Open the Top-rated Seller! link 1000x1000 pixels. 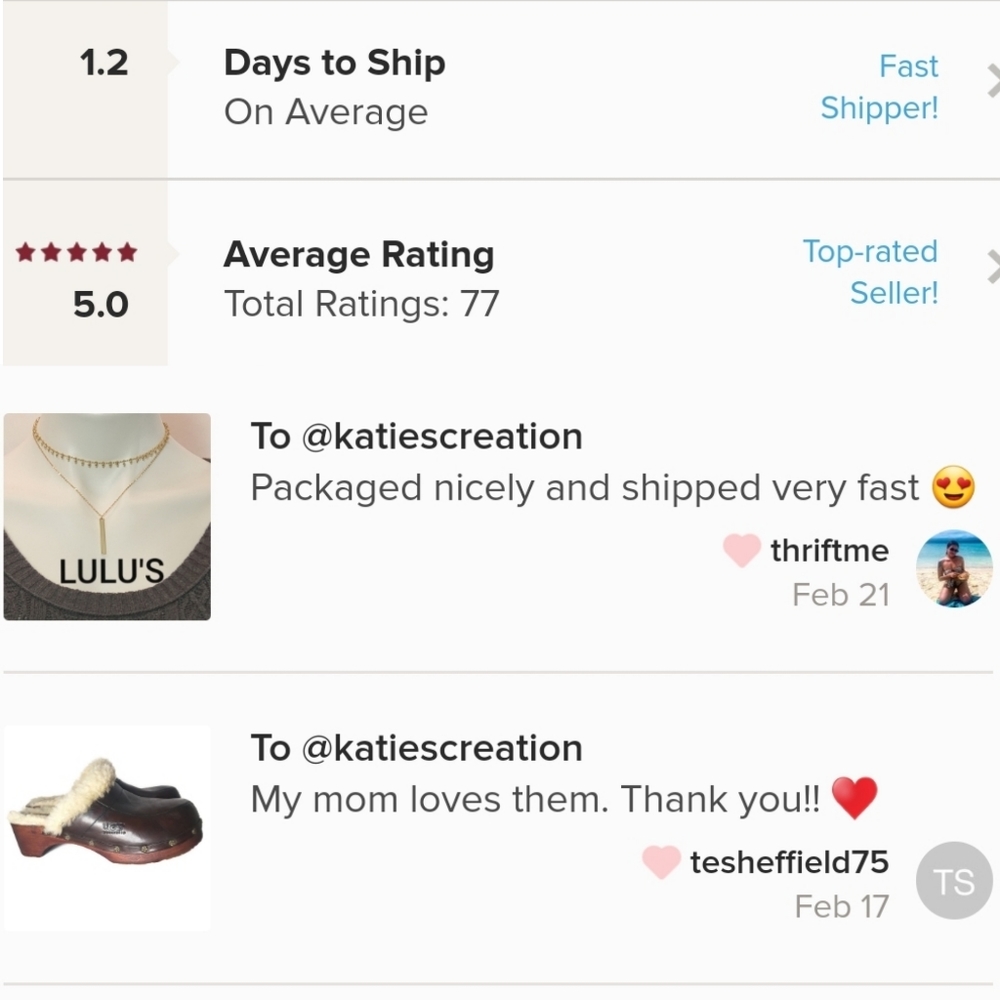point(870,271)
